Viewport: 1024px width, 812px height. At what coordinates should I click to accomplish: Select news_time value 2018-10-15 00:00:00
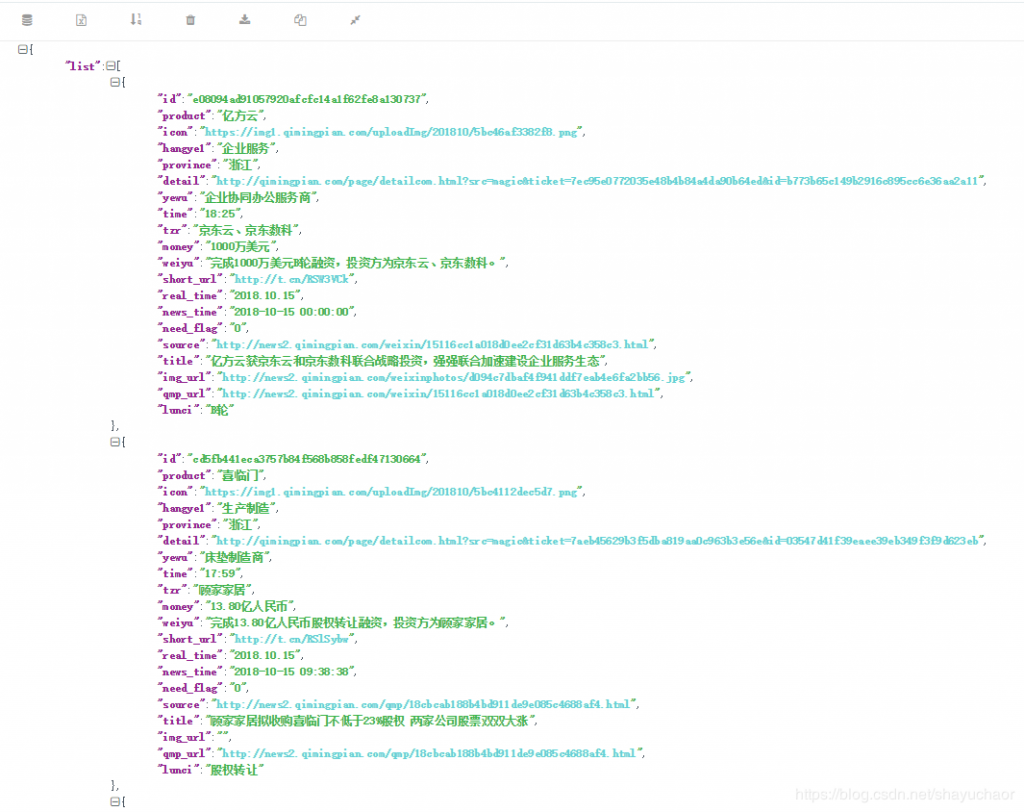[x=291, y=312]
